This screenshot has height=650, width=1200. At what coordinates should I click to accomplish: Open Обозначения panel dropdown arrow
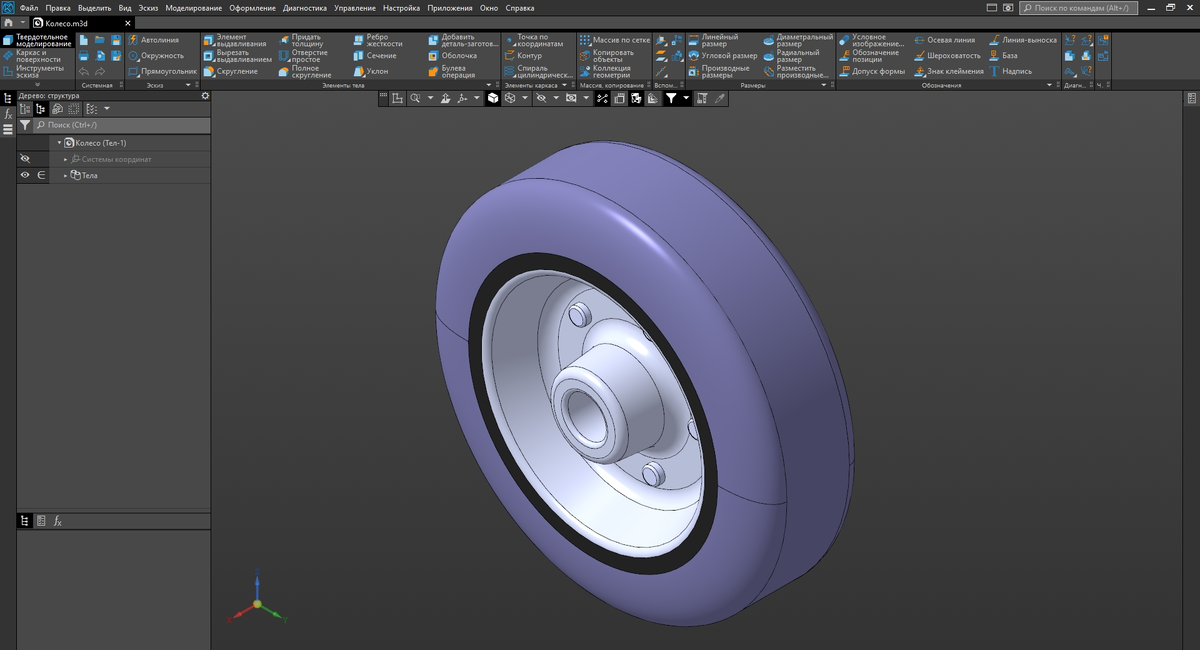coord(1049,85)
